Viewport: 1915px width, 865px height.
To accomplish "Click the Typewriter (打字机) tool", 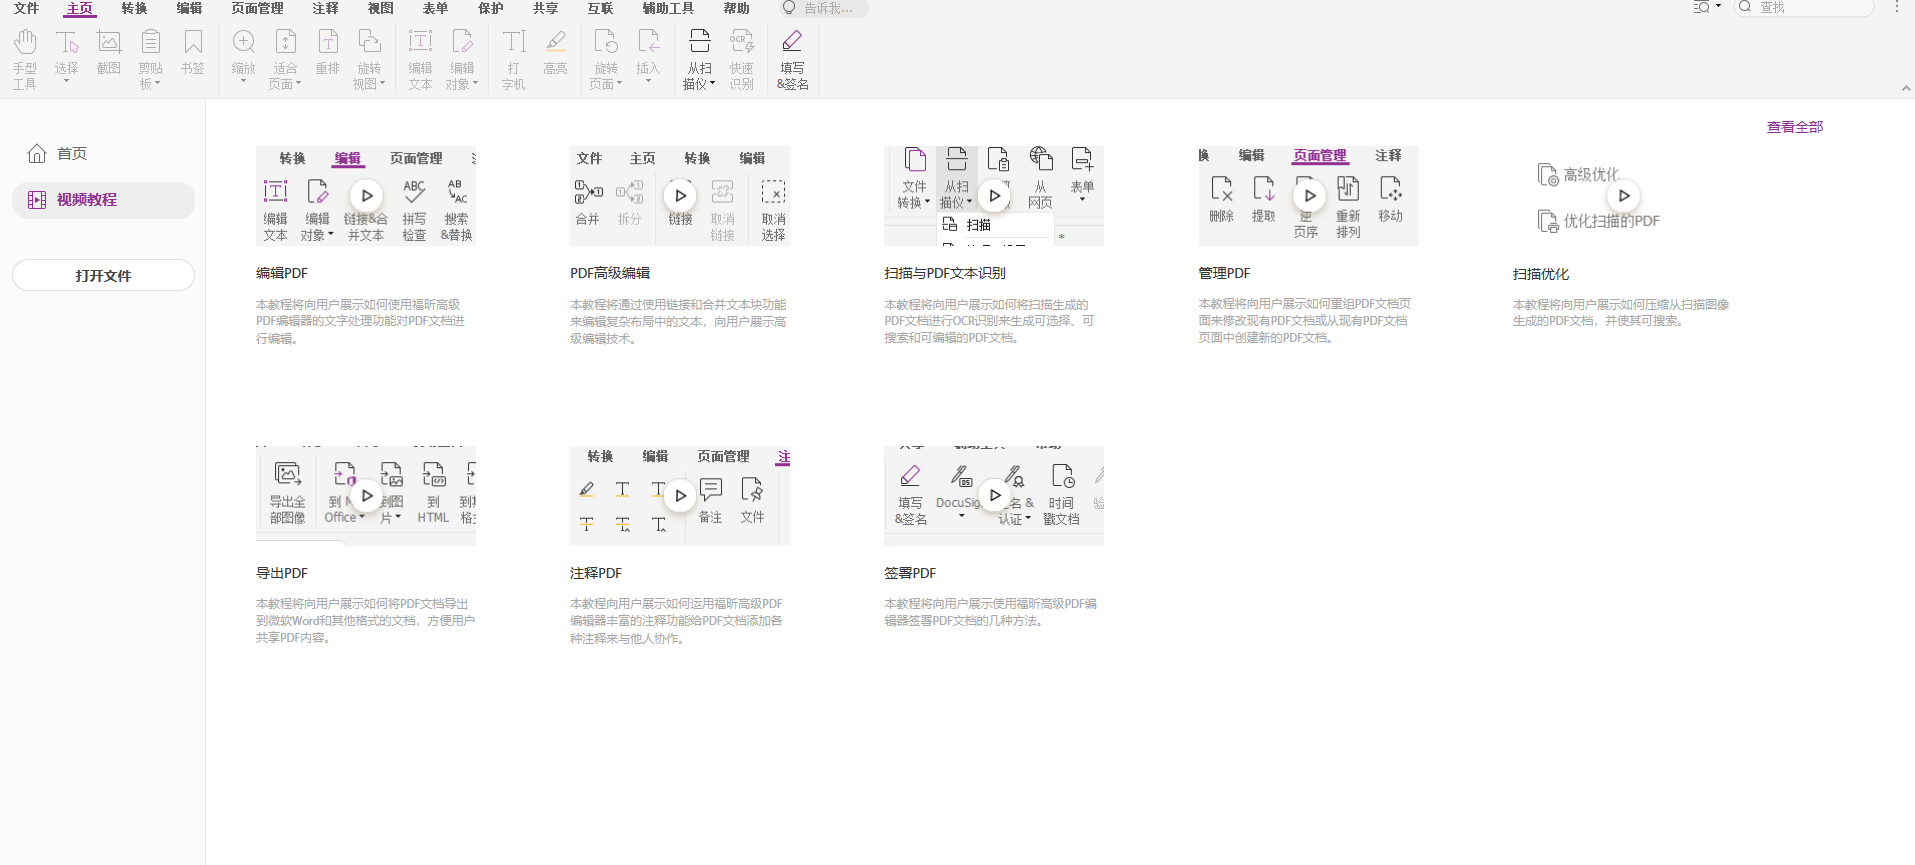I will click(x=514, y=58).
